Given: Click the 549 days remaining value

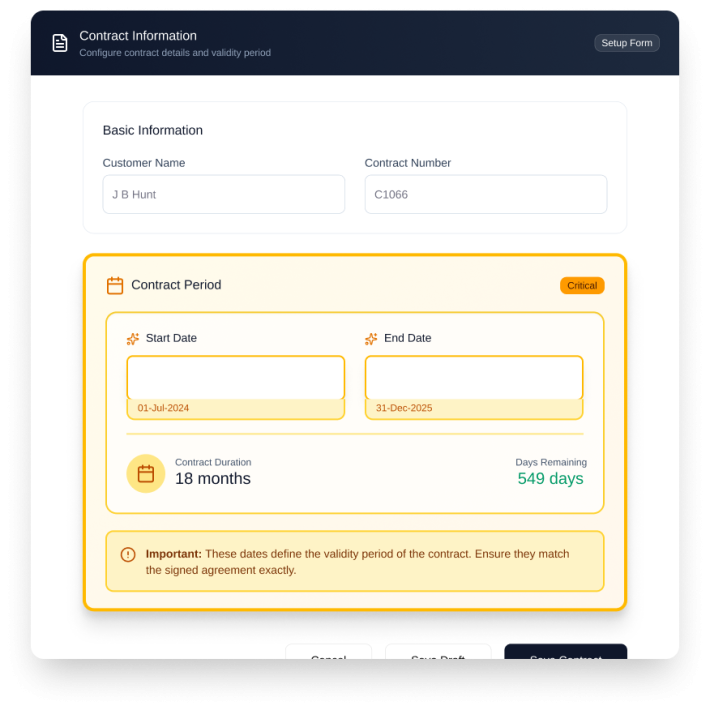Looking at the screenshot, I should click(x=550, y=479).
